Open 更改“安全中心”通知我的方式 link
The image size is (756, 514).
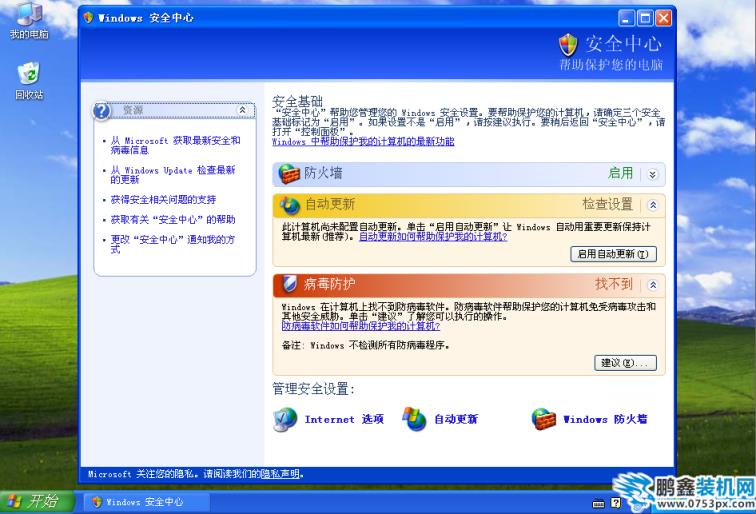[173, 244]
